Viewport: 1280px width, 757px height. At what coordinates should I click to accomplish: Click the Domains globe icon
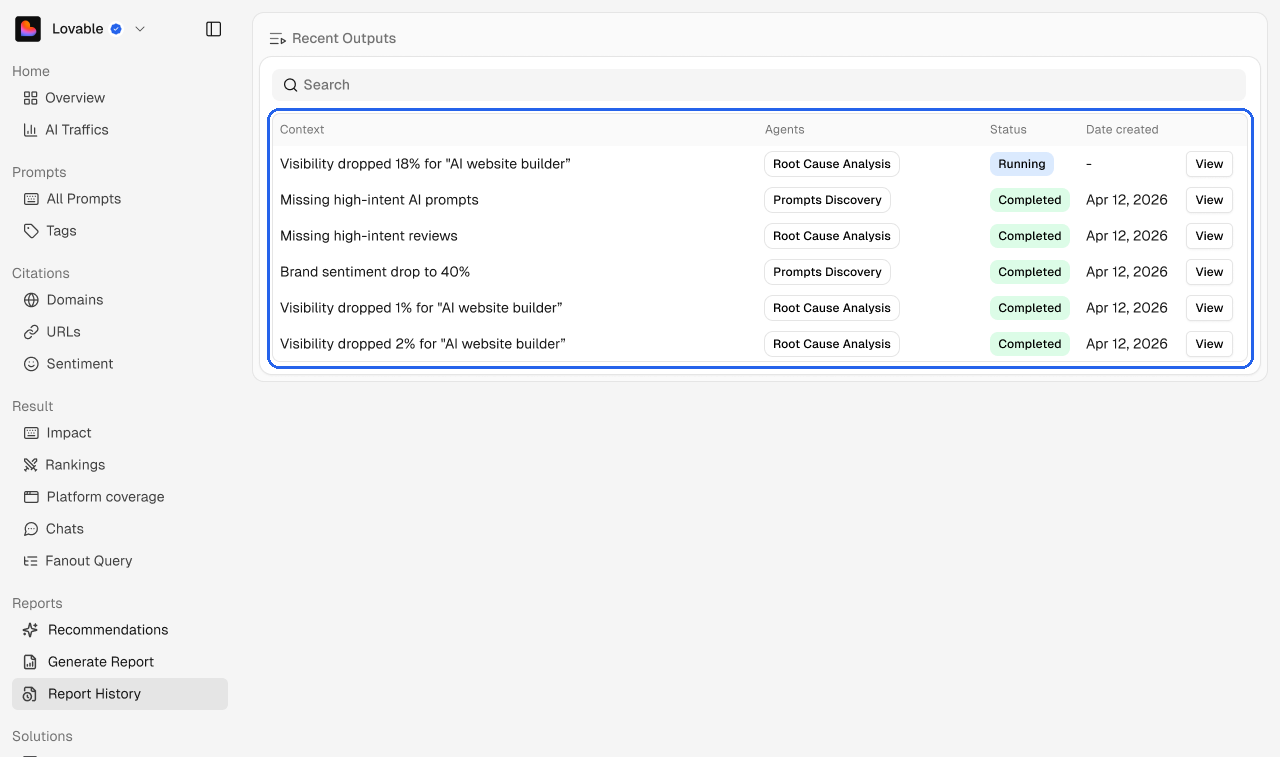click(x=31, y=300)
